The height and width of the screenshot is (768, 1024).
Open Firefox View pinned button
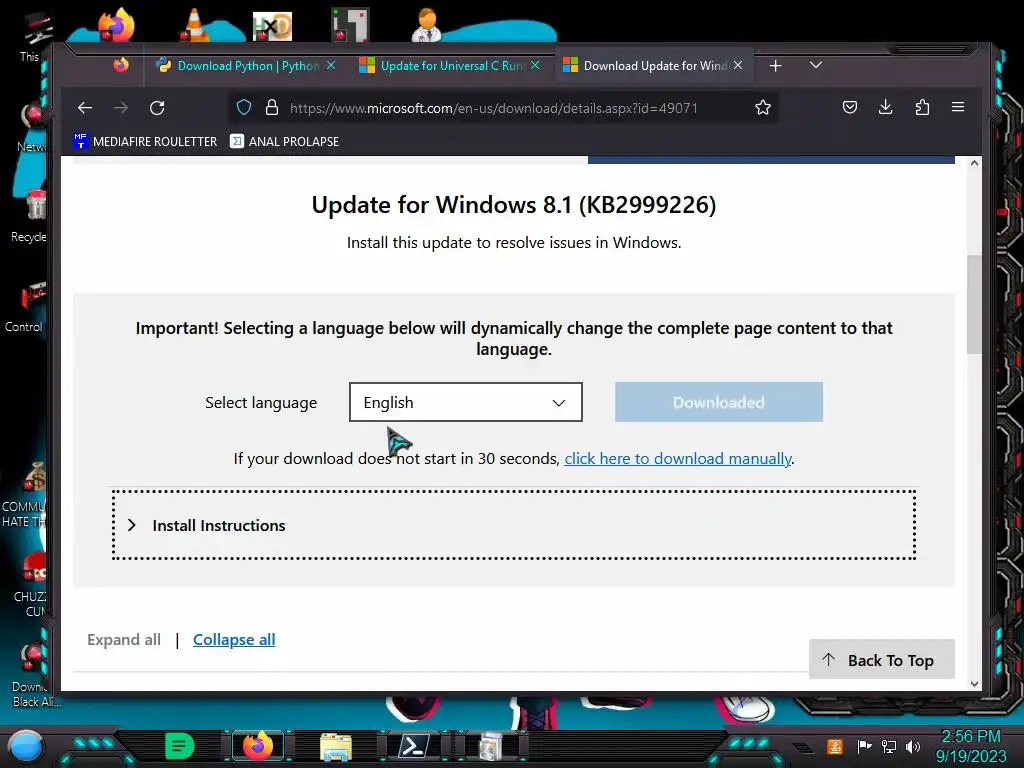coord(121,65)
